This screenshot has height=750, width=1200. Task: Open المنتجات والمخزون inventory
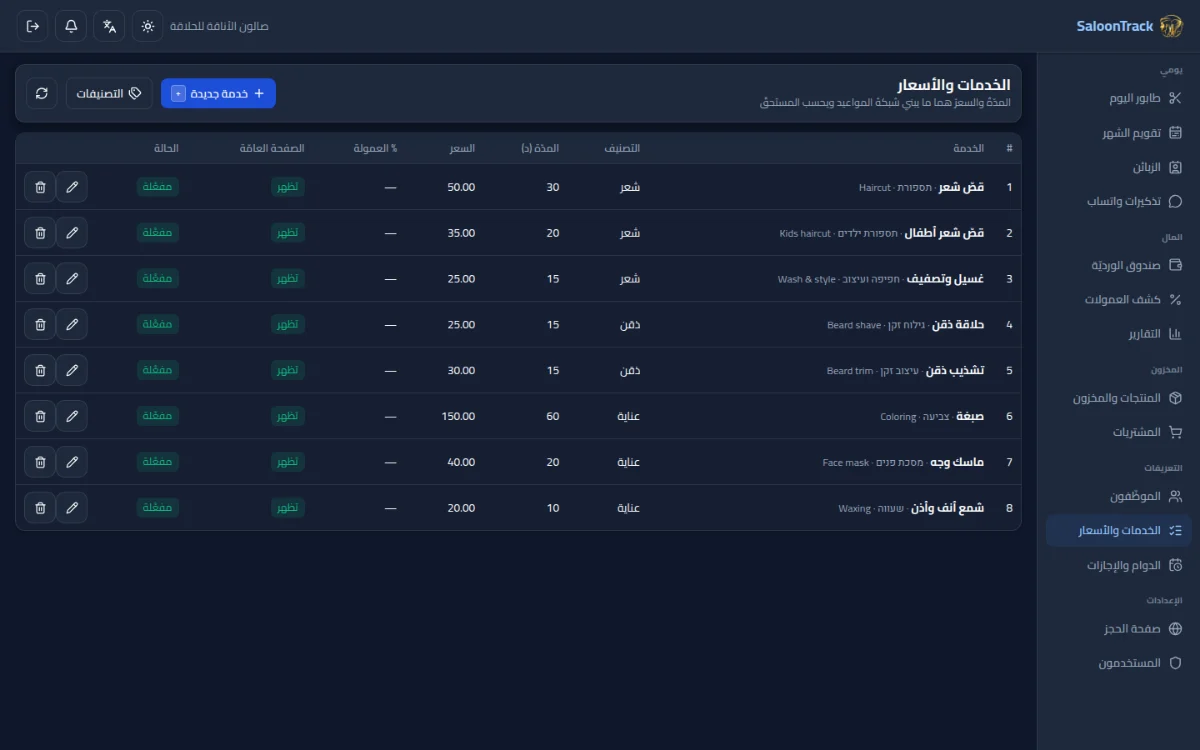coord(1119,398)
